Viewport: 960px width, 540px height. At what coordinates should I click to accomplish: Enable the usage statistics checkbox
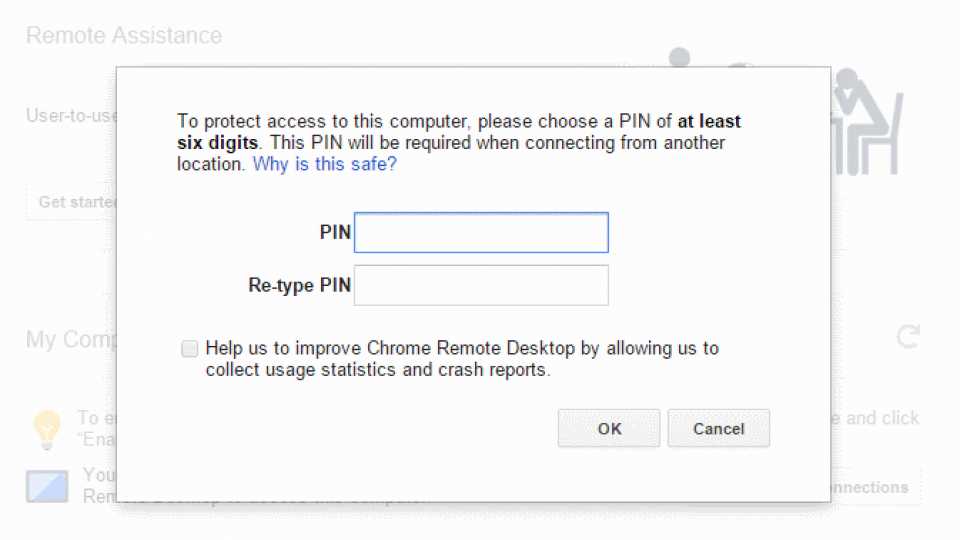[x=190, y=348]
